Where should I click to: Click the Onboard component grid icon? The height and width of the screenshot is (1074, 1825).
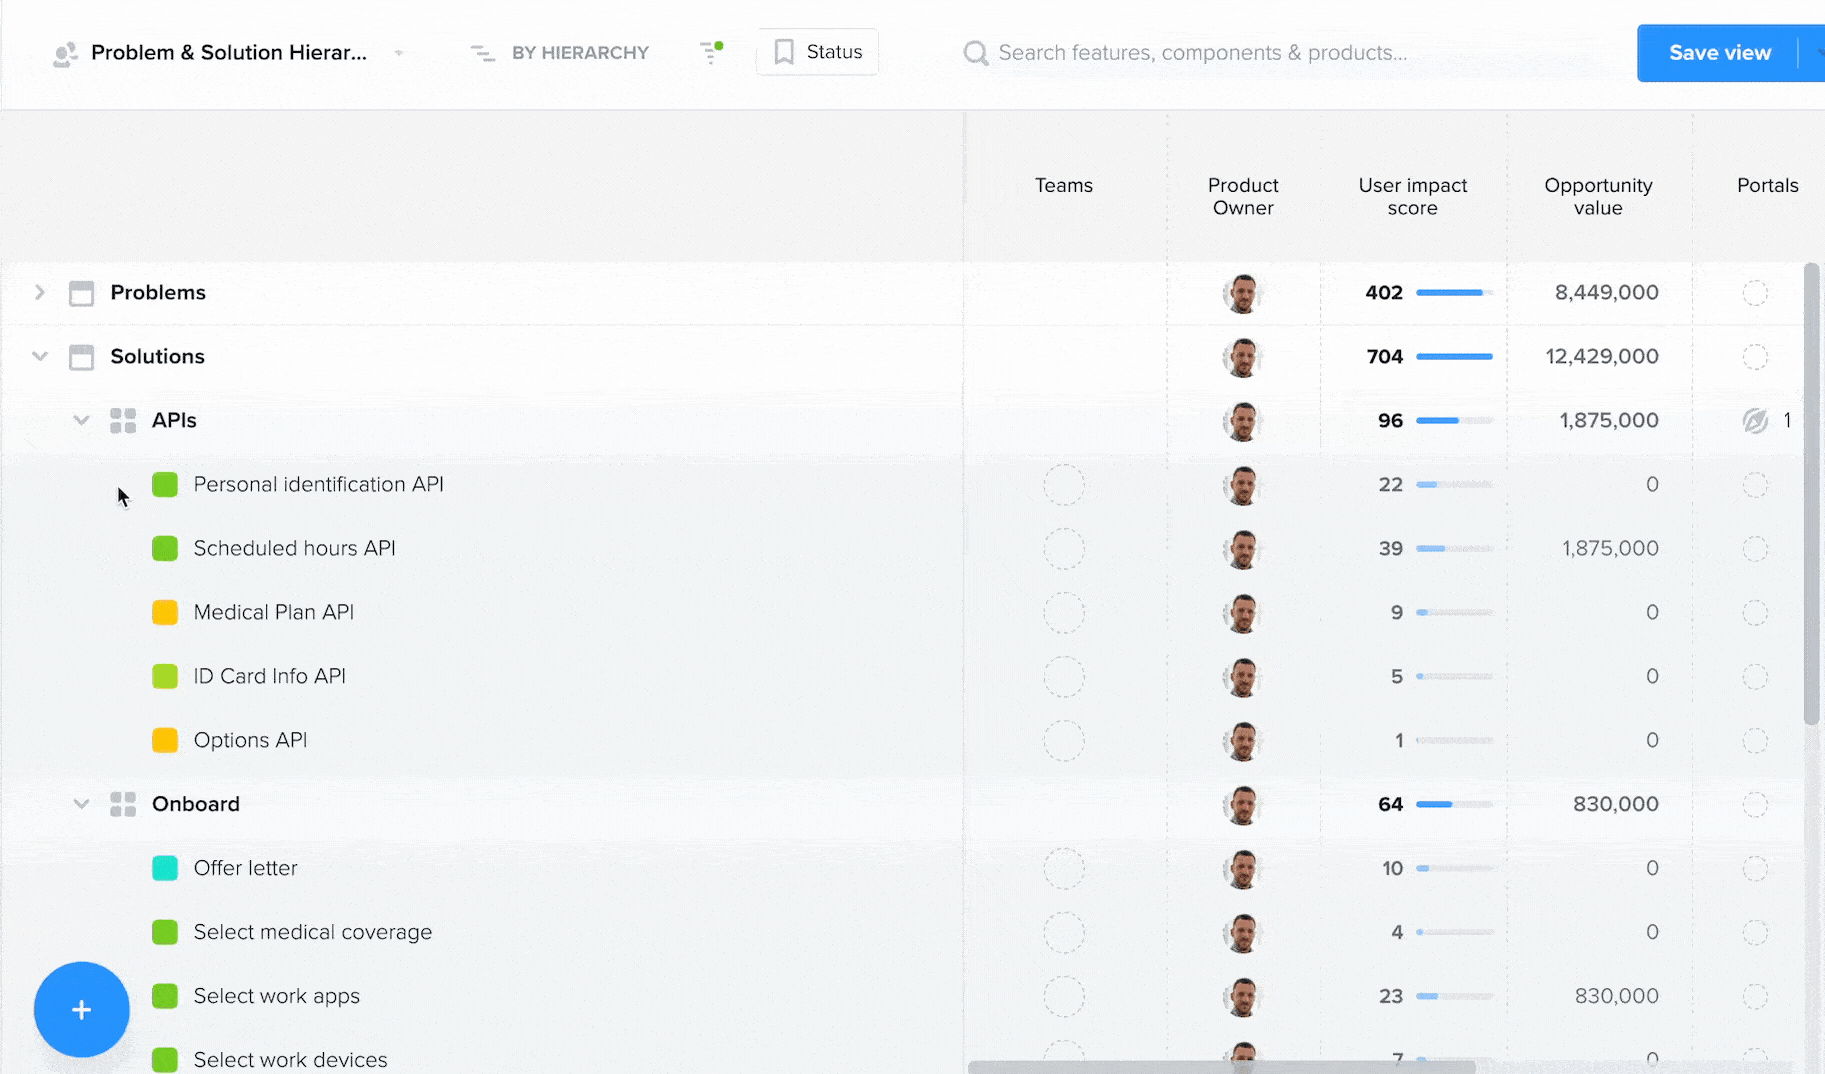click(123, 805)
